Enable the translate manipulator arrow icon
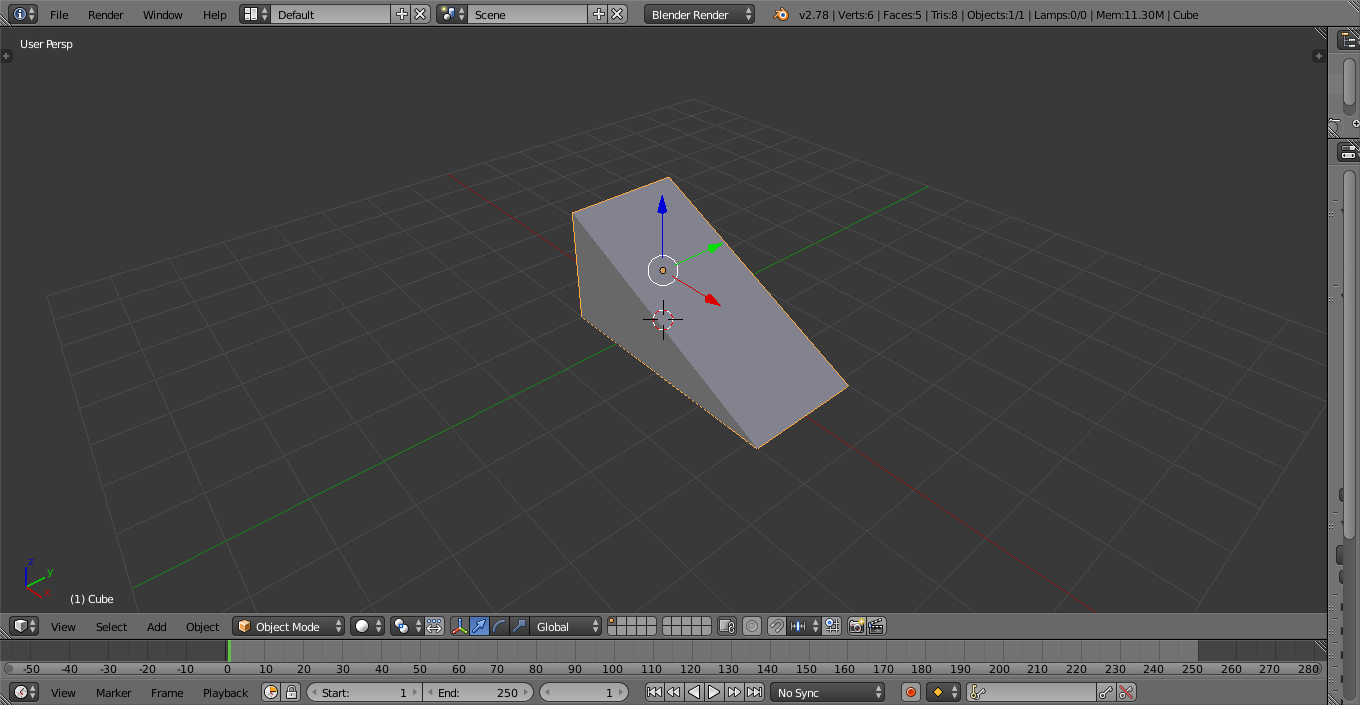The image size is (1360, 705). point(479,627)
